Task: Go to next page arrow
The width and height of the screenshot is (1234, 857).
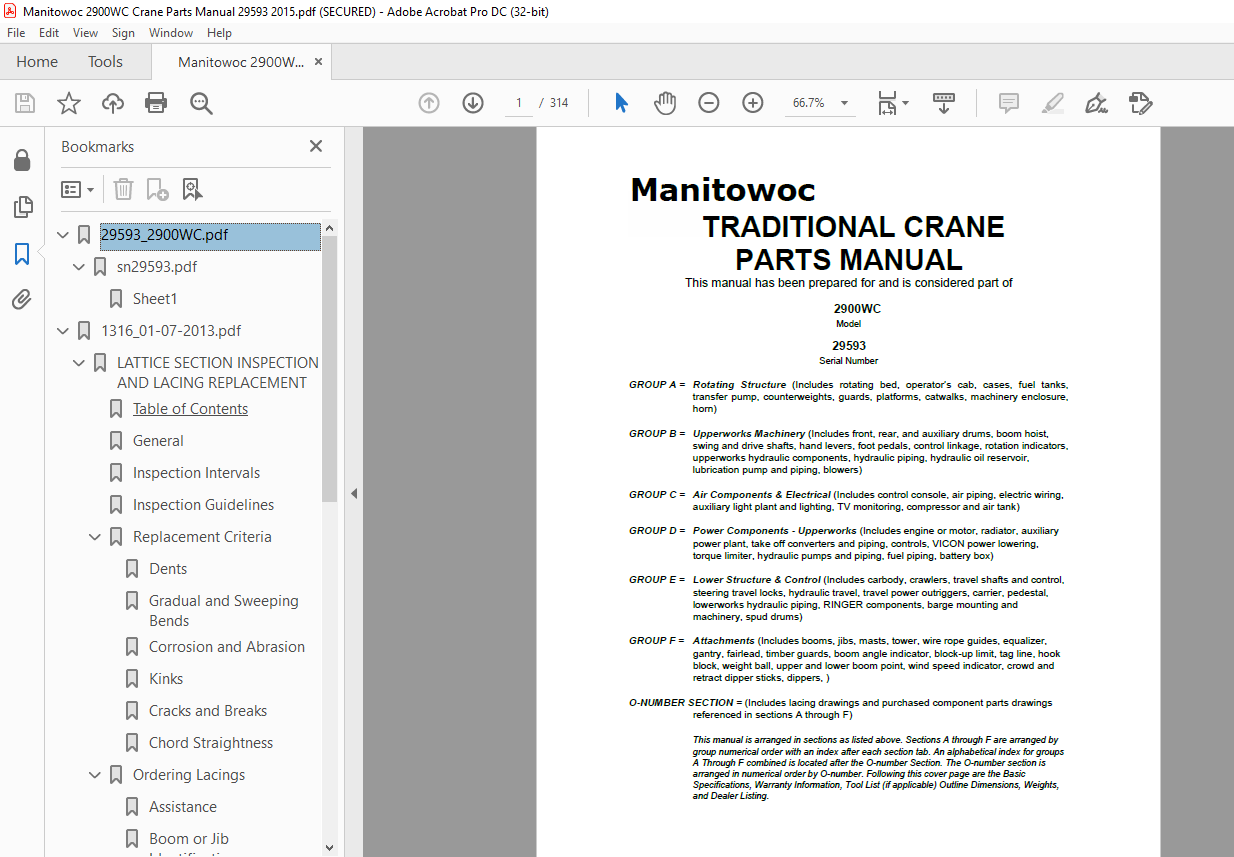Action: [473, 103]
